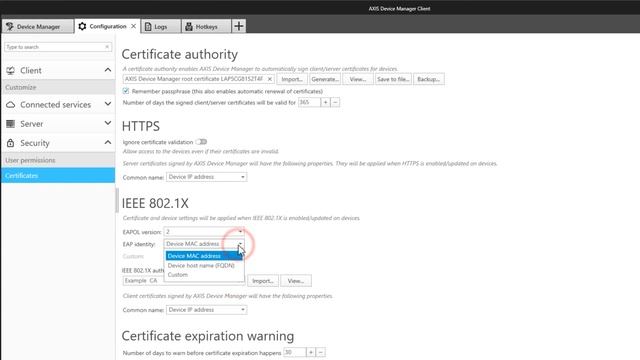Open EAPOL version dropdown

click(204, 232)
